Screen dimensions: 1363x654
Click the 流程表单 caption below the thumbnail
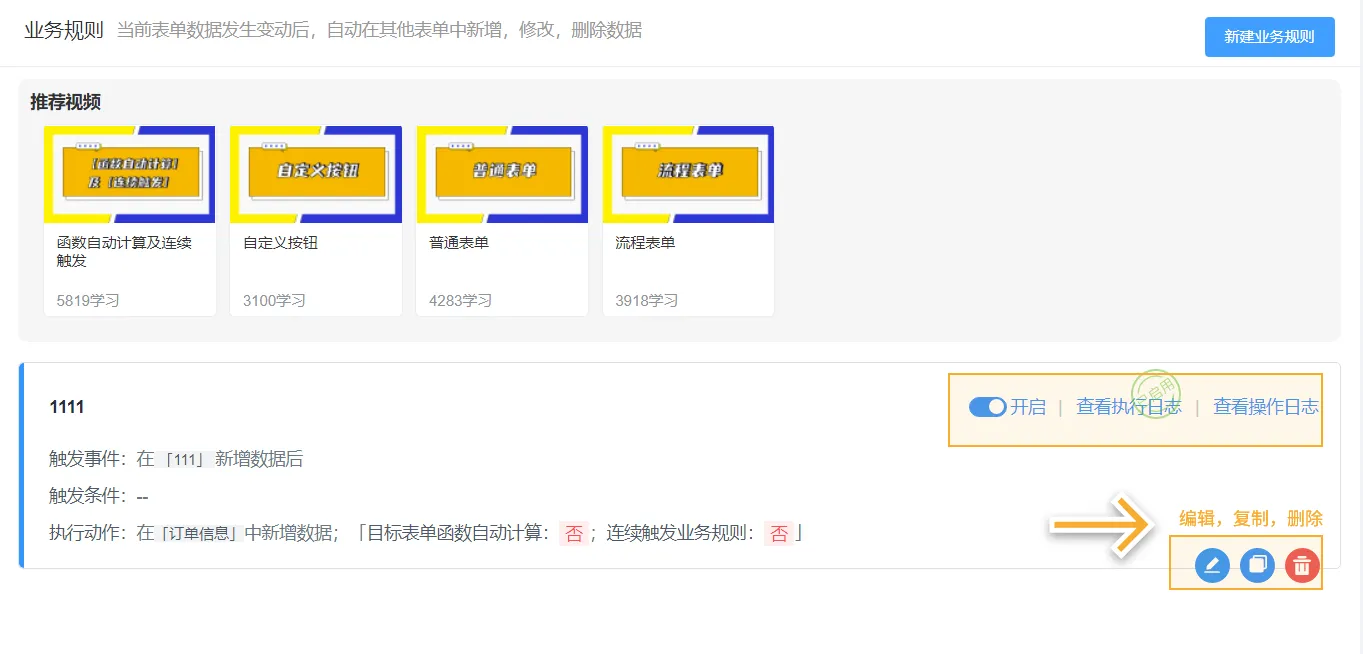click(x=645, y=243)
